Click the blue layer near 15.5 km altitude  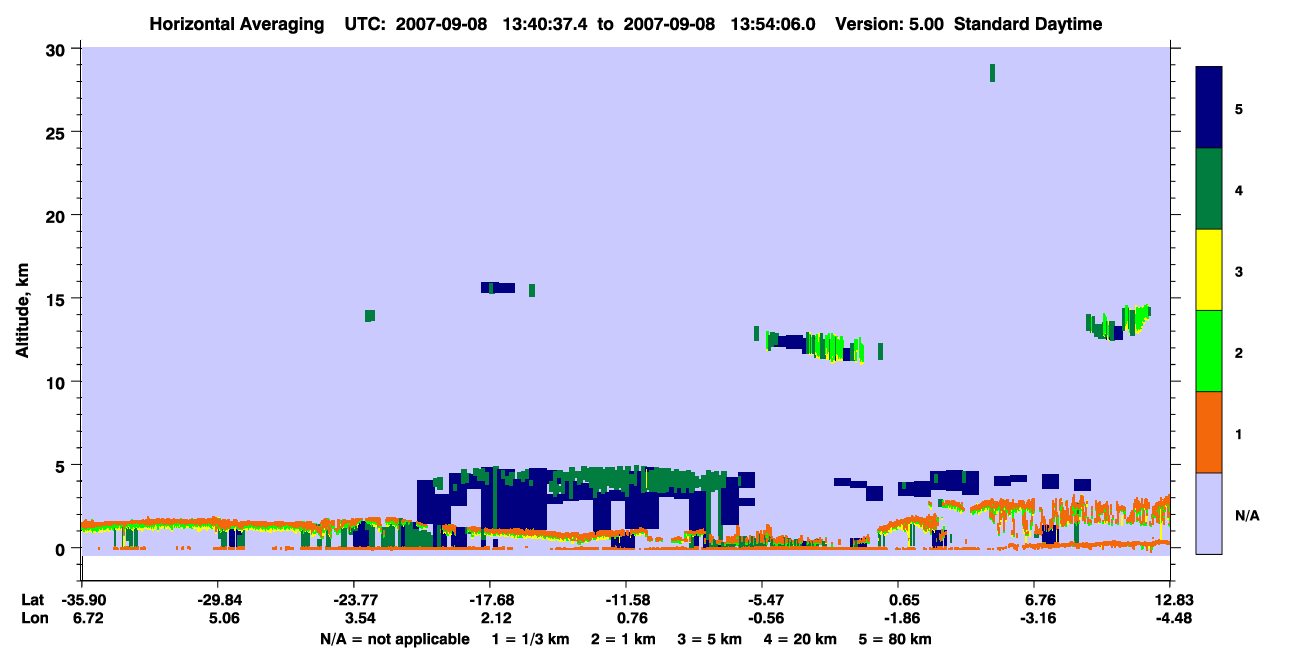498,287
